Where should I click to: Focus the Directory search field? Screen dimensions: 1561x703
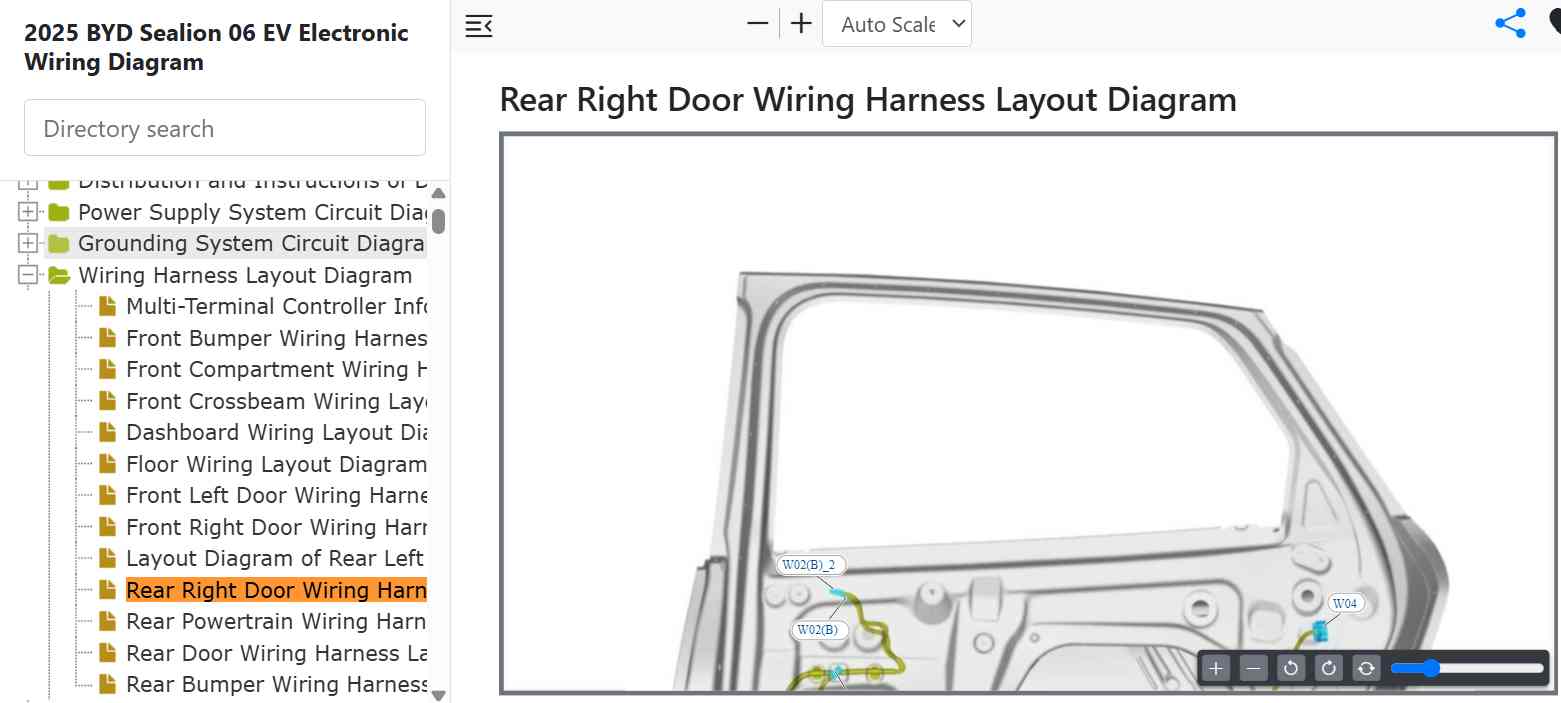(225, 128)
